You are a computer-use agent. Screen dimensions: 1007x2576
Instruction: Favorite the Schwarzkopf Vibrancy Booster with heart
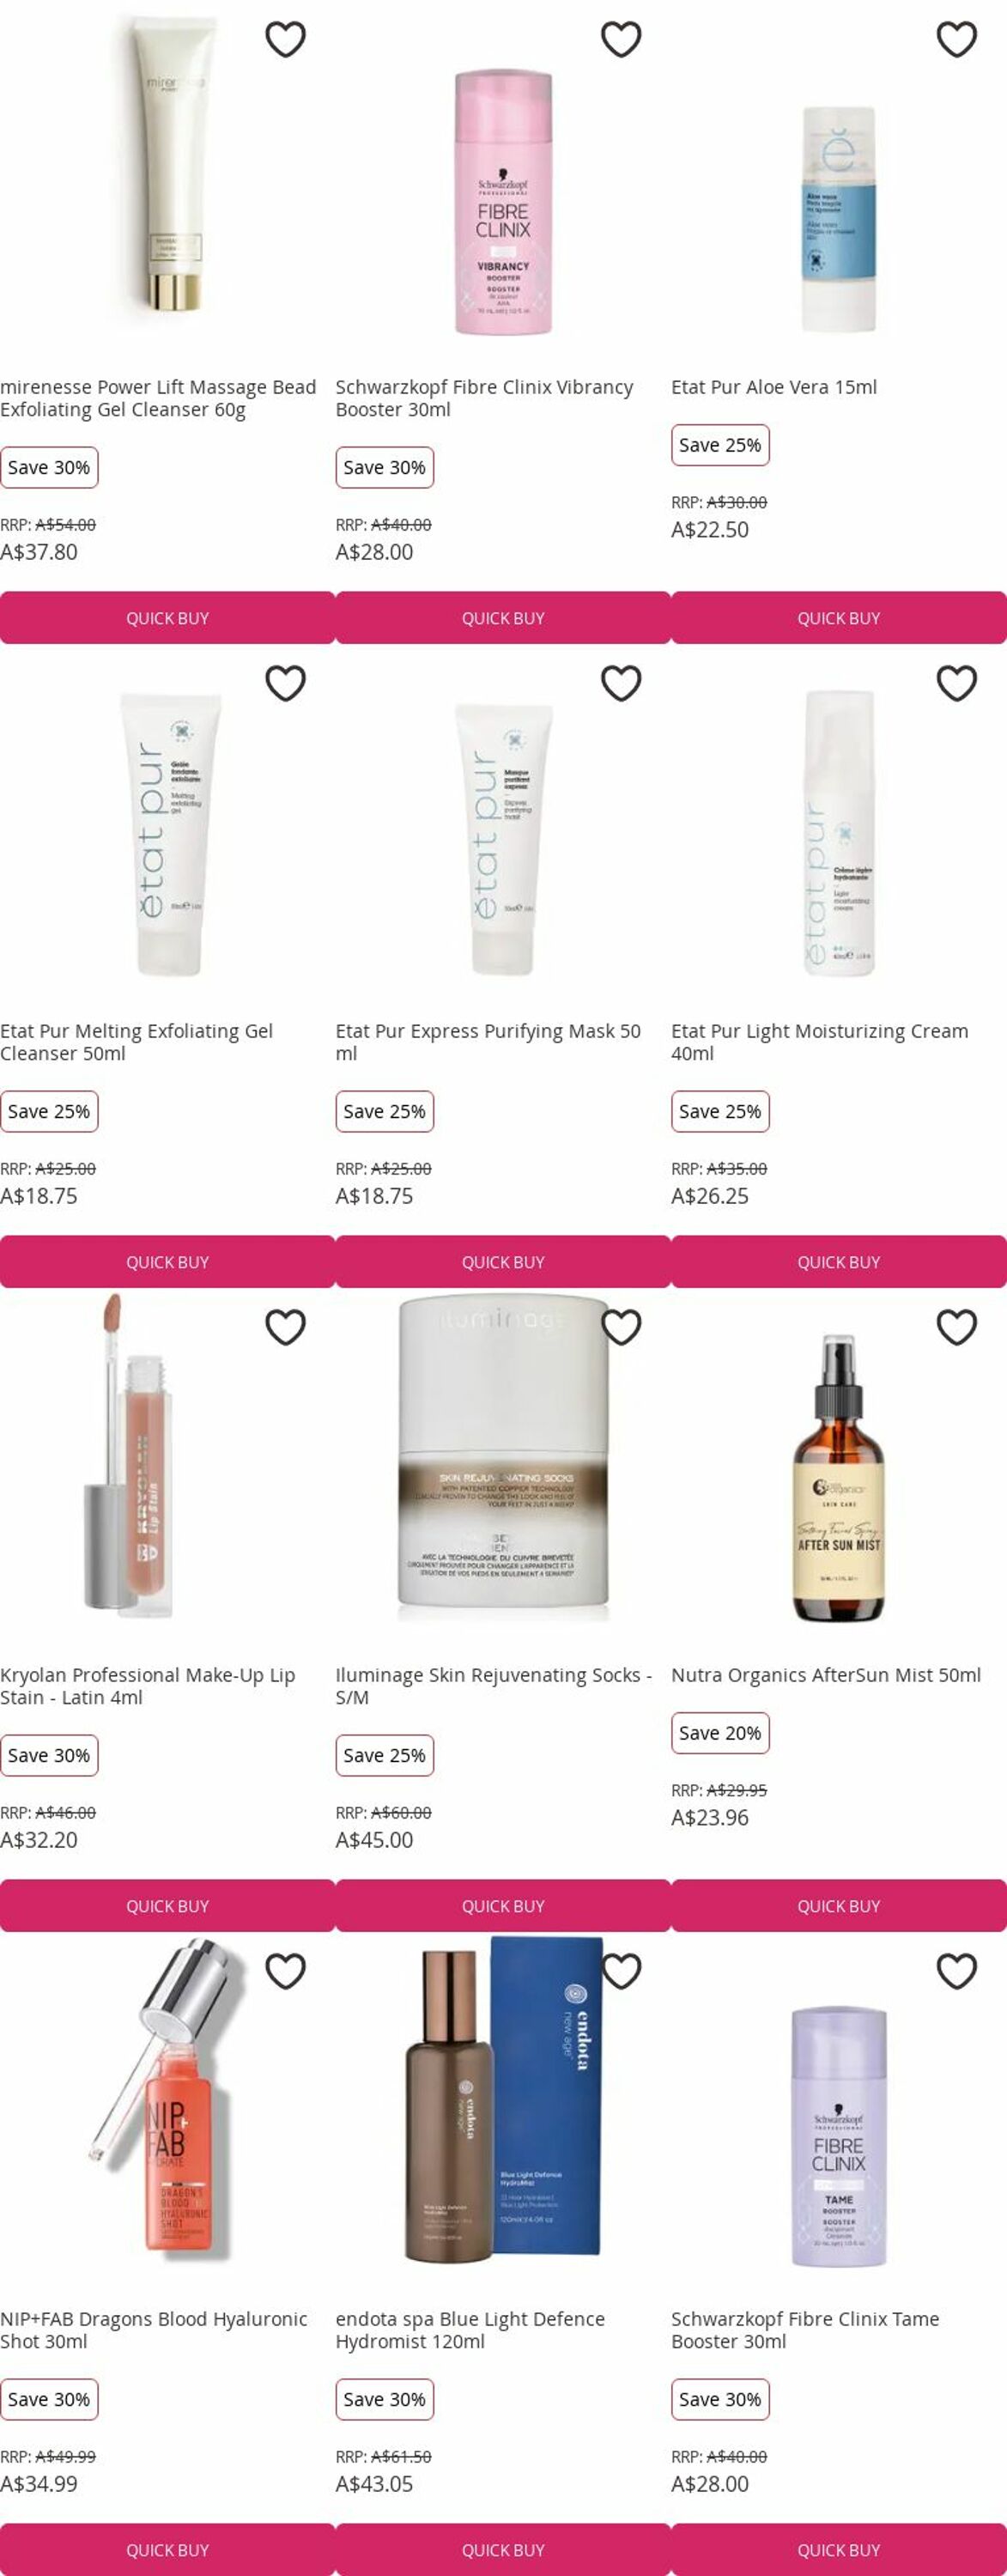coord(621,40)
